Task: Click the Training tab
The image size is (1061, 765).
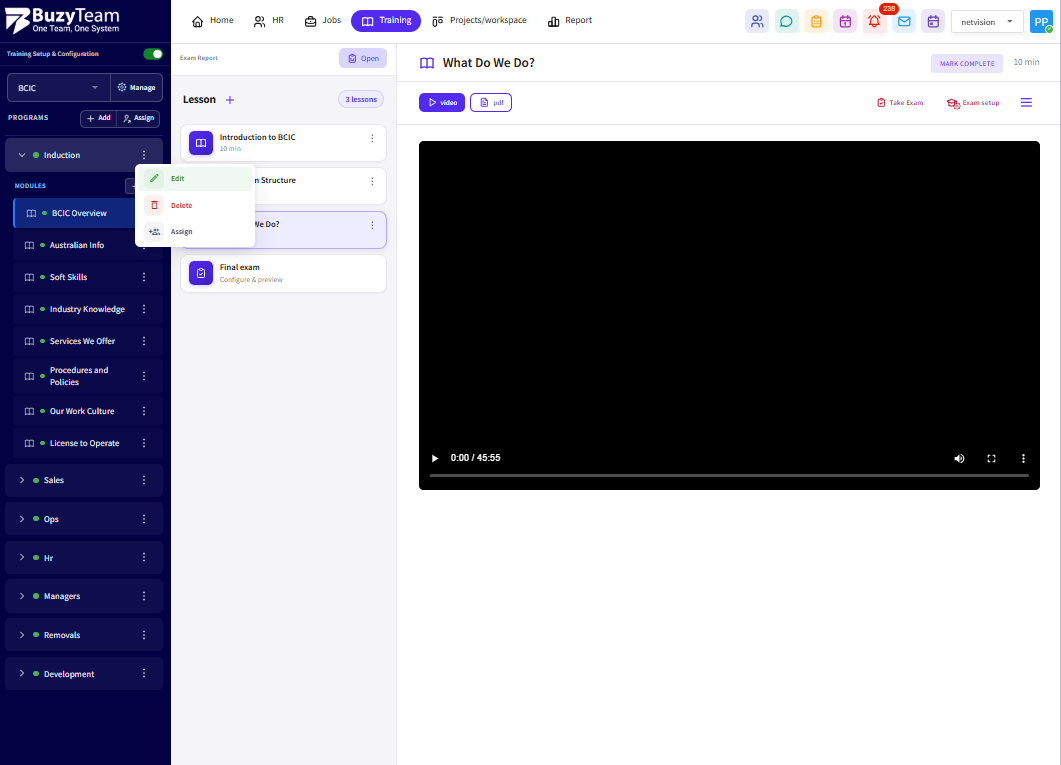Action: click(386, 21)
